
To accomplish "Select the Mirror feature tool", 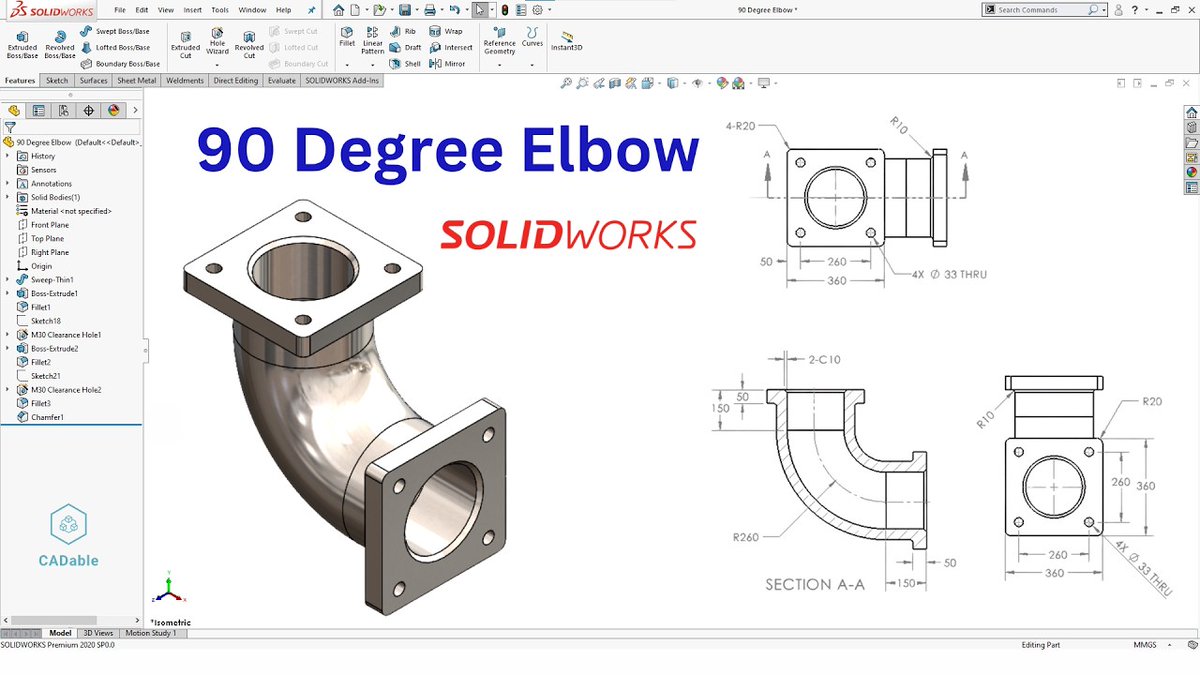I will click(x=449, y=63).
